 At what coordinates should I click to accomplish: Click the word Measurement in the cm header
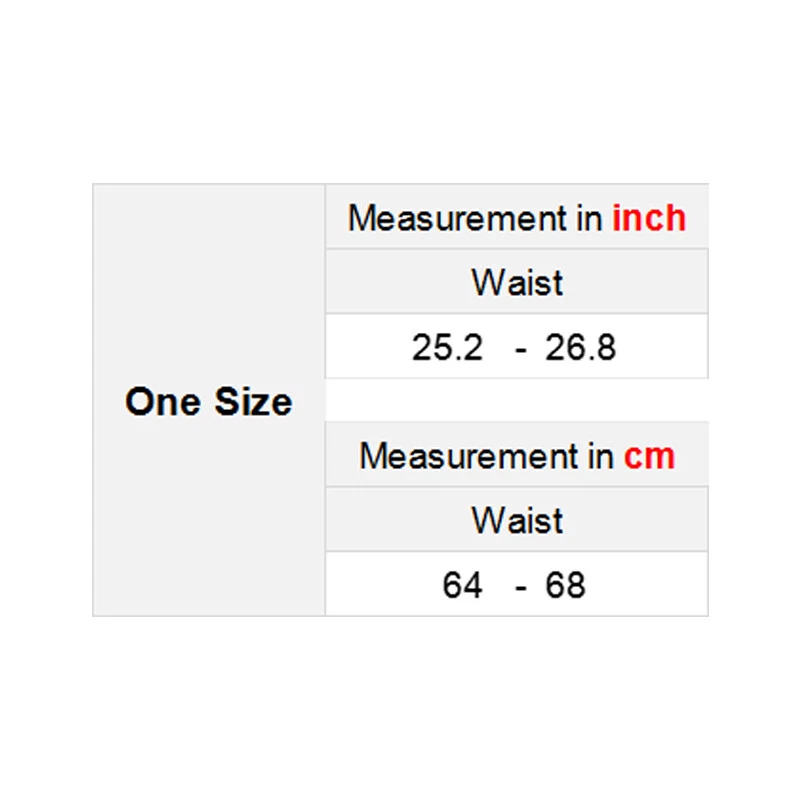click(x=470, y=457)
